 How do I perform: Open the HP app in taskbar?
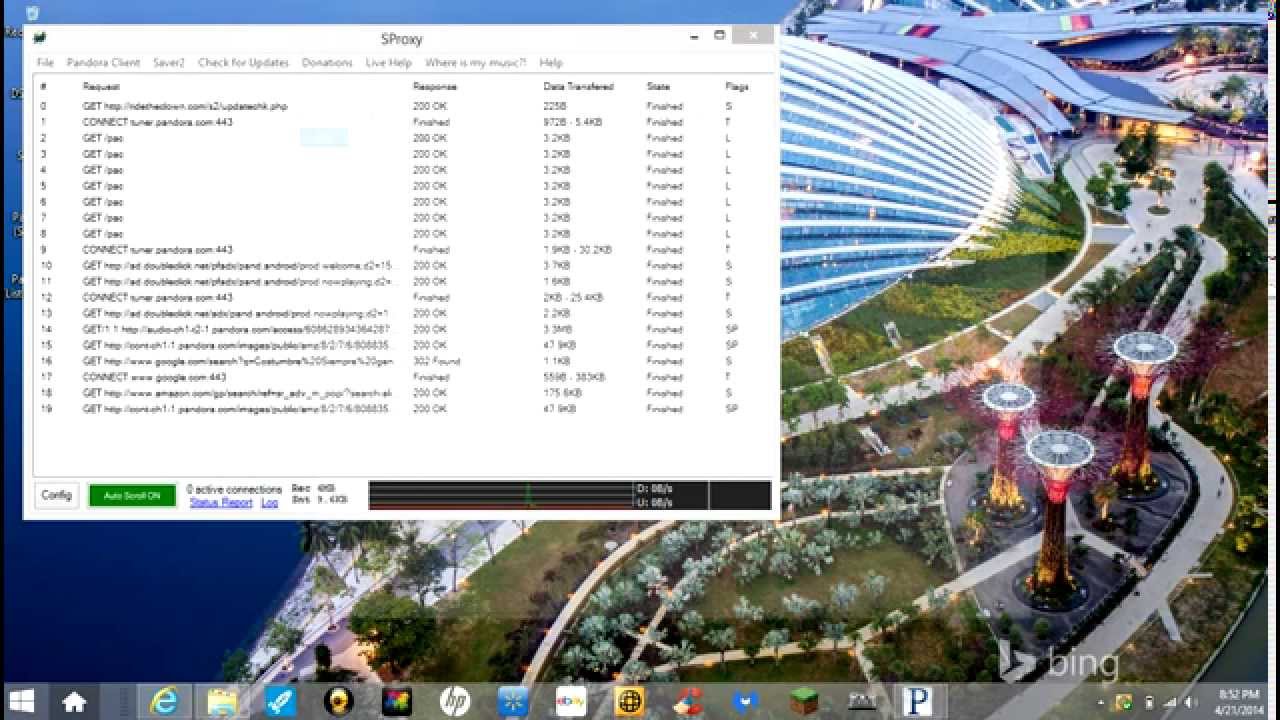455,702
